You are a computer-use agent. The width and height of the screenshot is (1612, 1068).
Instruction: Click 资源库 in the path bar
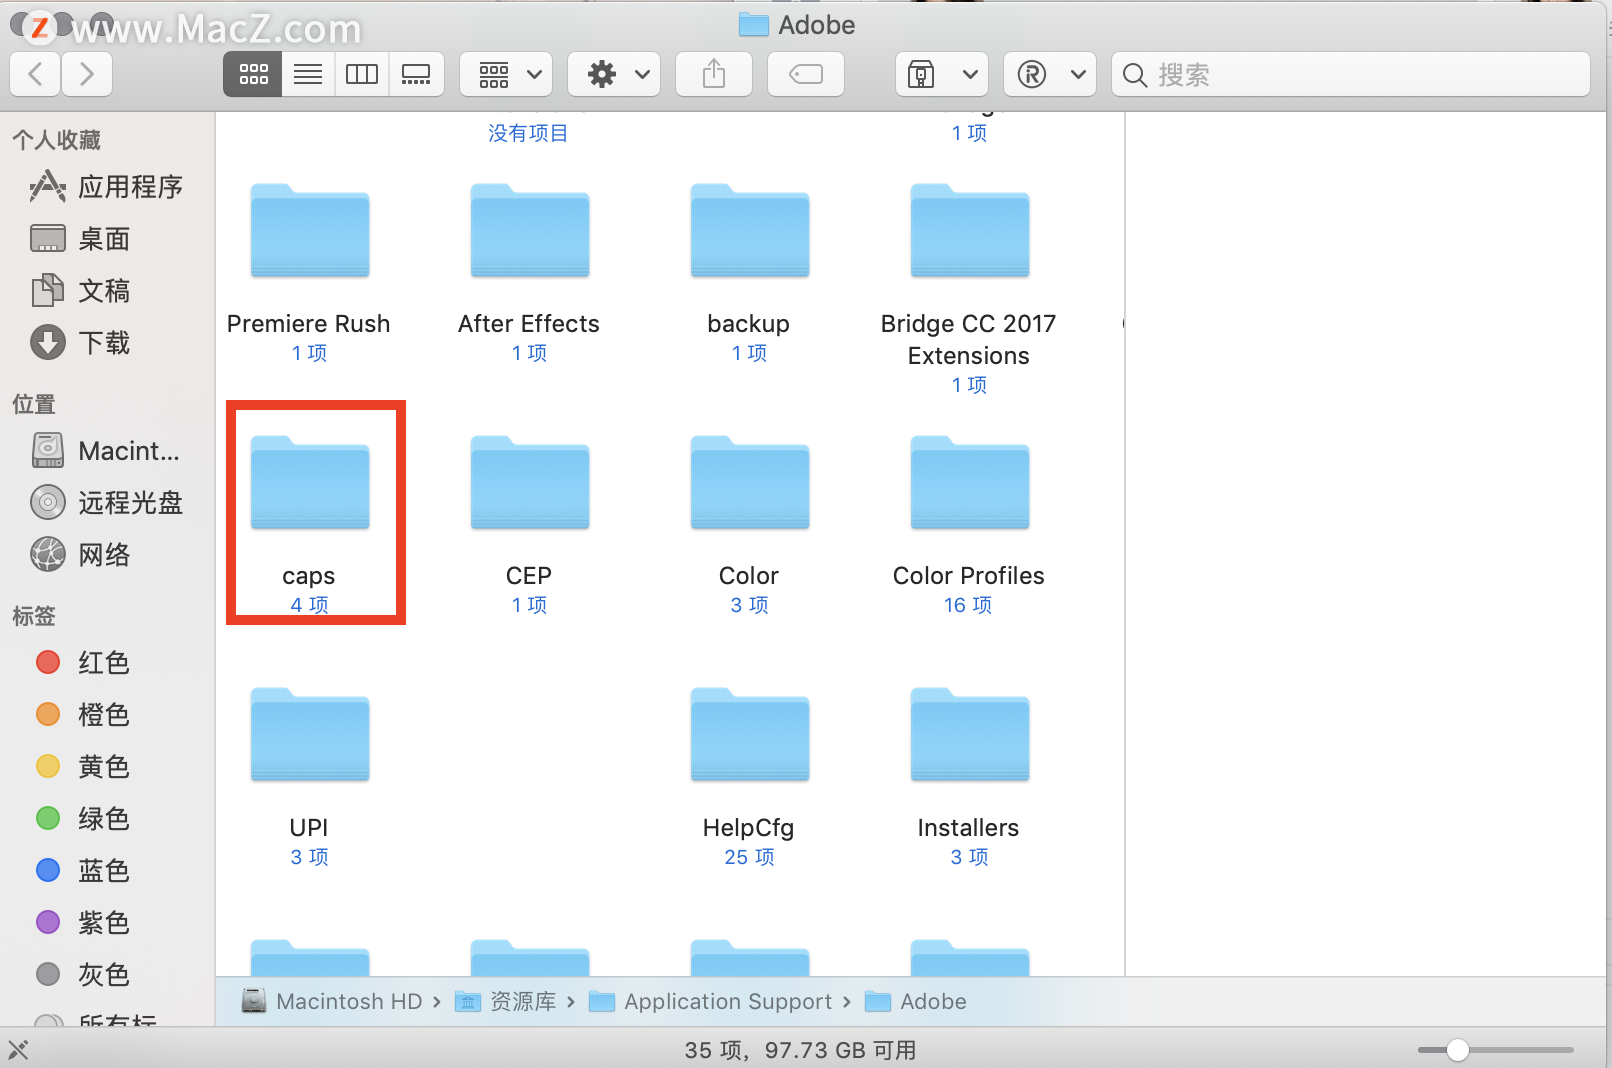(x=506, y=1001)
